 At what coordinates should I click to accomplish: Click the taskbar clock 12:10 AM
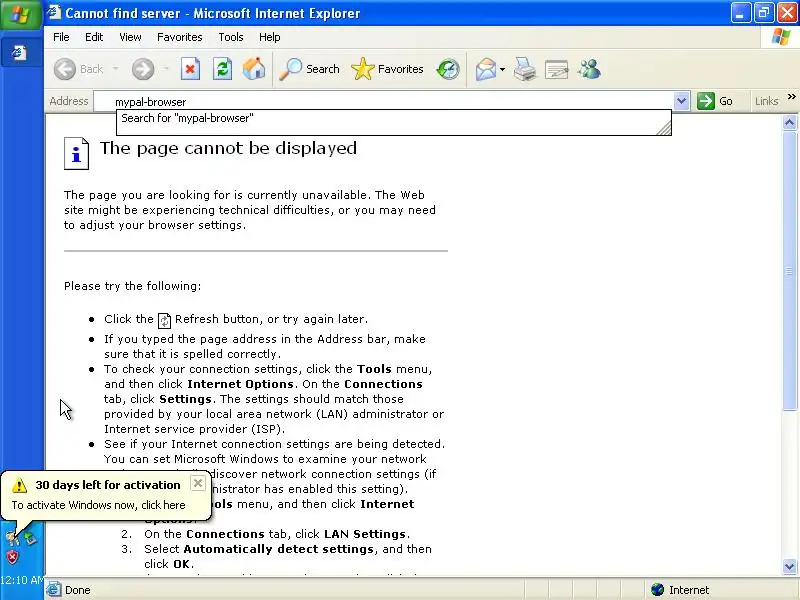[x=22, y=580]
